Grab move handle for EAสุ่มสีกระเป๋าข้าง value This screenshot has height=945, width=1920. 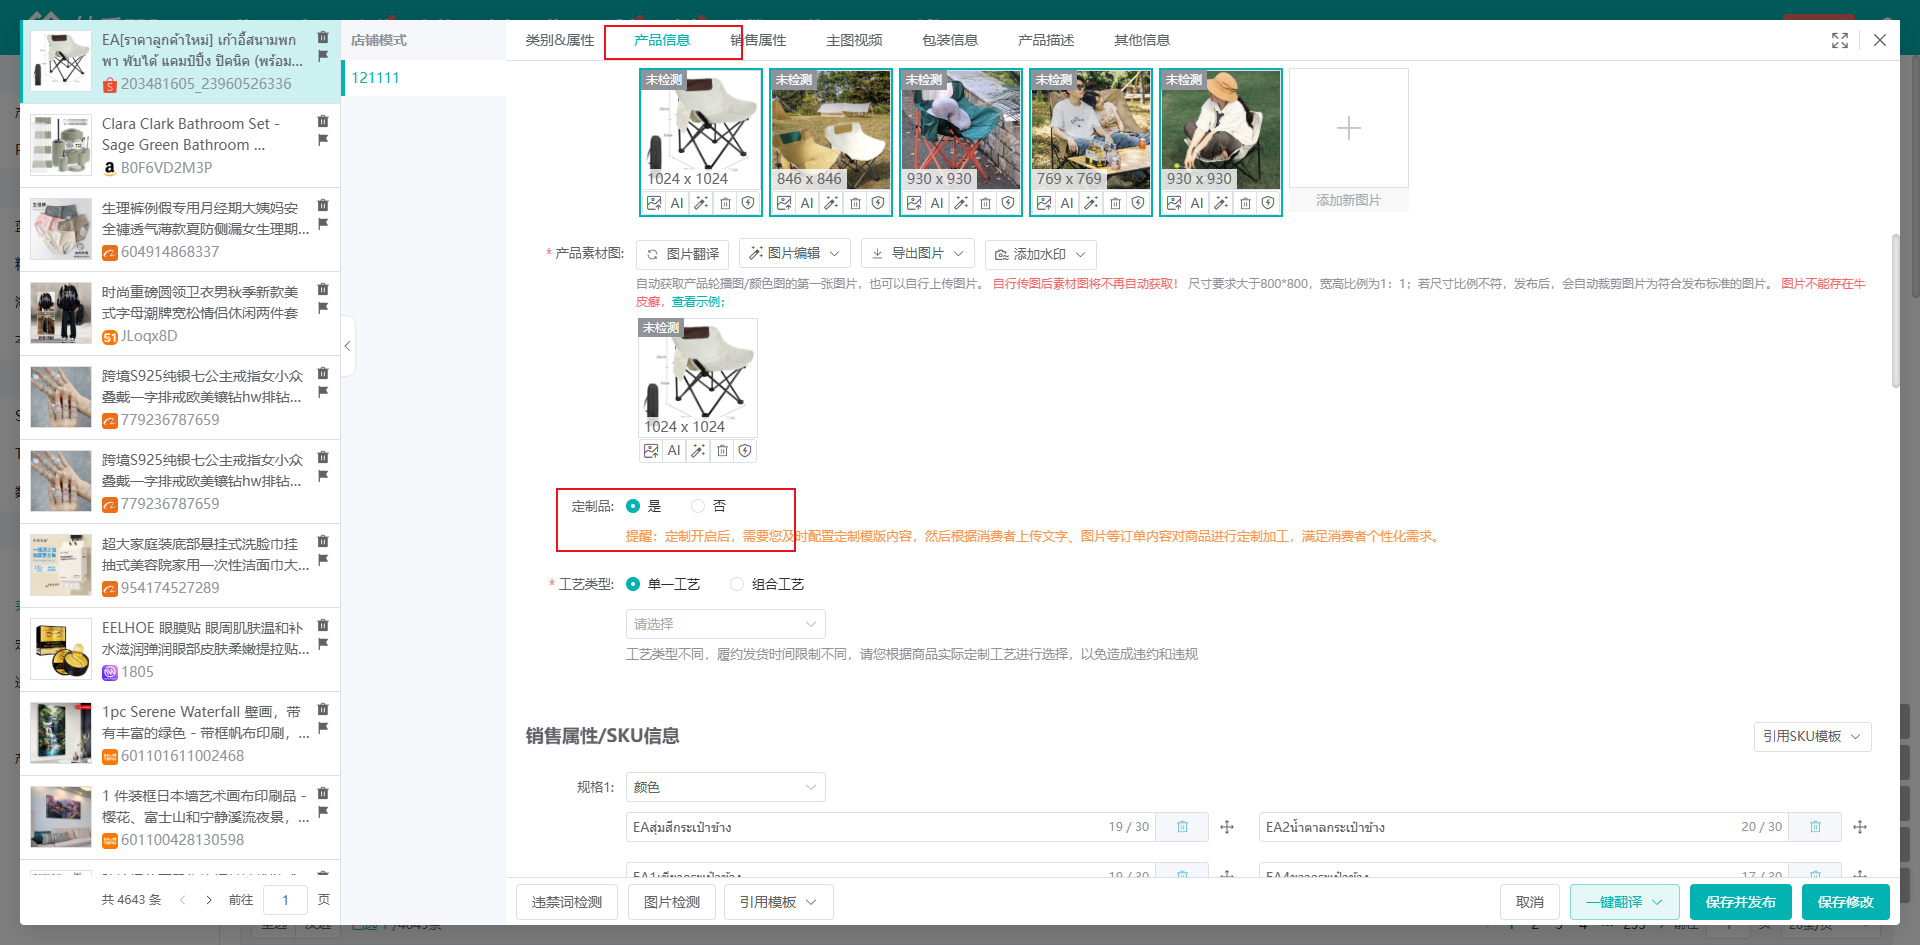[1227, 827]
